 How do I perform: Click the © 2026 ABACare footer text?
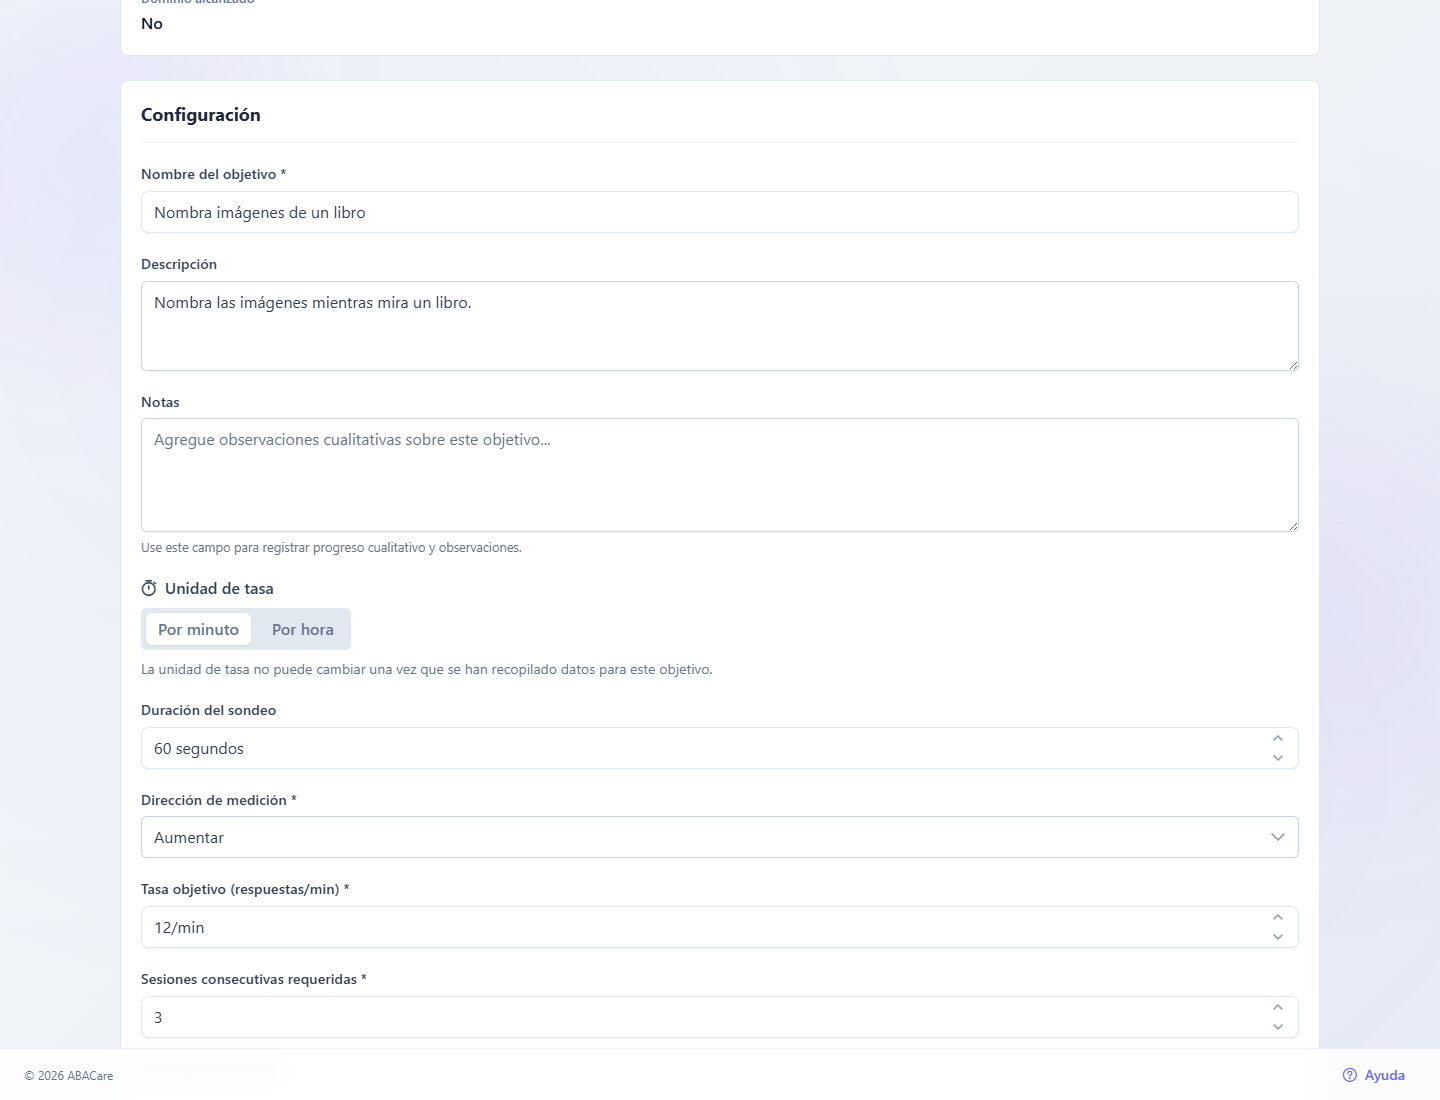(69, 1076)
